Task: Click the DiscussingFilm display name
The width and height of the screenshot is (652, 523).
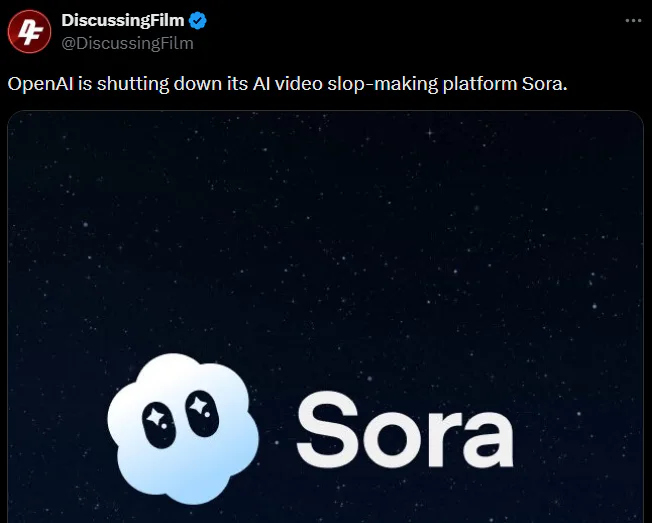Action: click(x=123, y=20)
